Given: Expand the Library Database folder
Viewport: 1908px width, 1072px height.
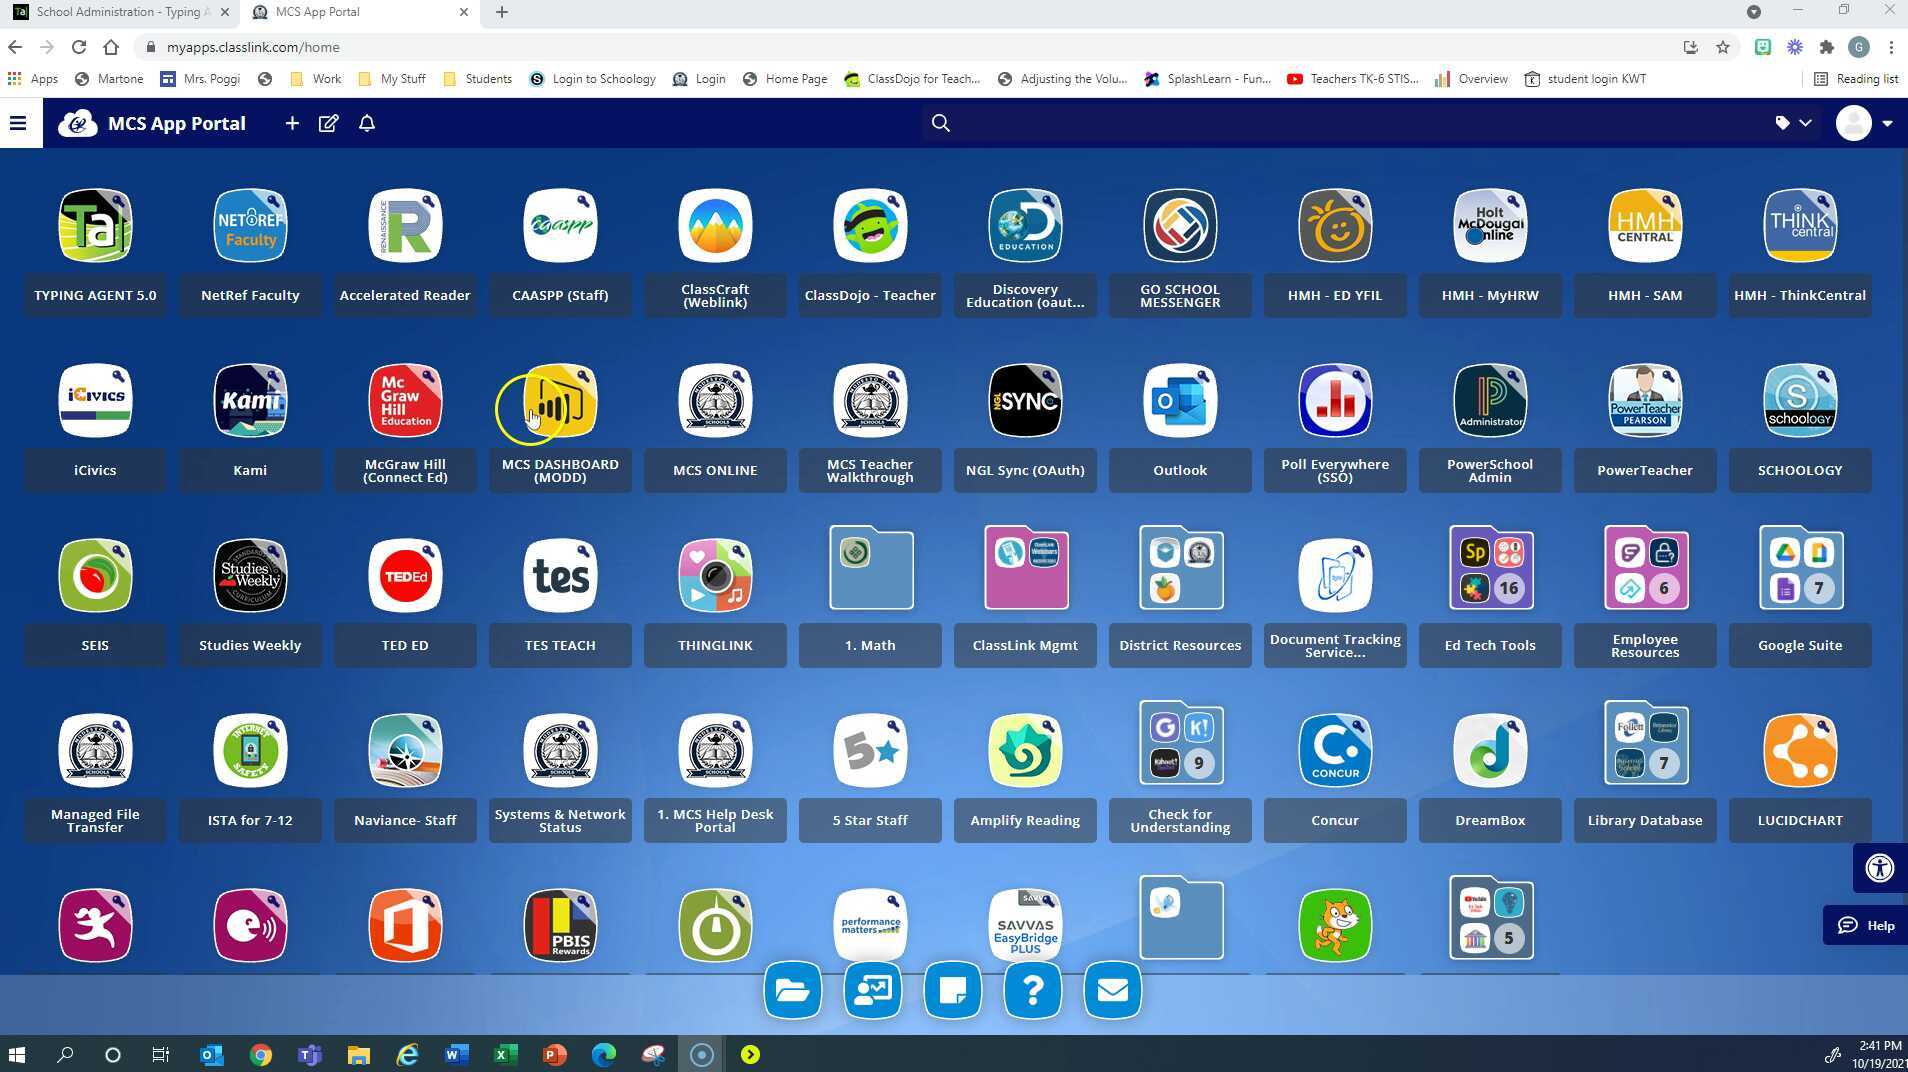Looking at the screenshot, I should [1646, 743].
